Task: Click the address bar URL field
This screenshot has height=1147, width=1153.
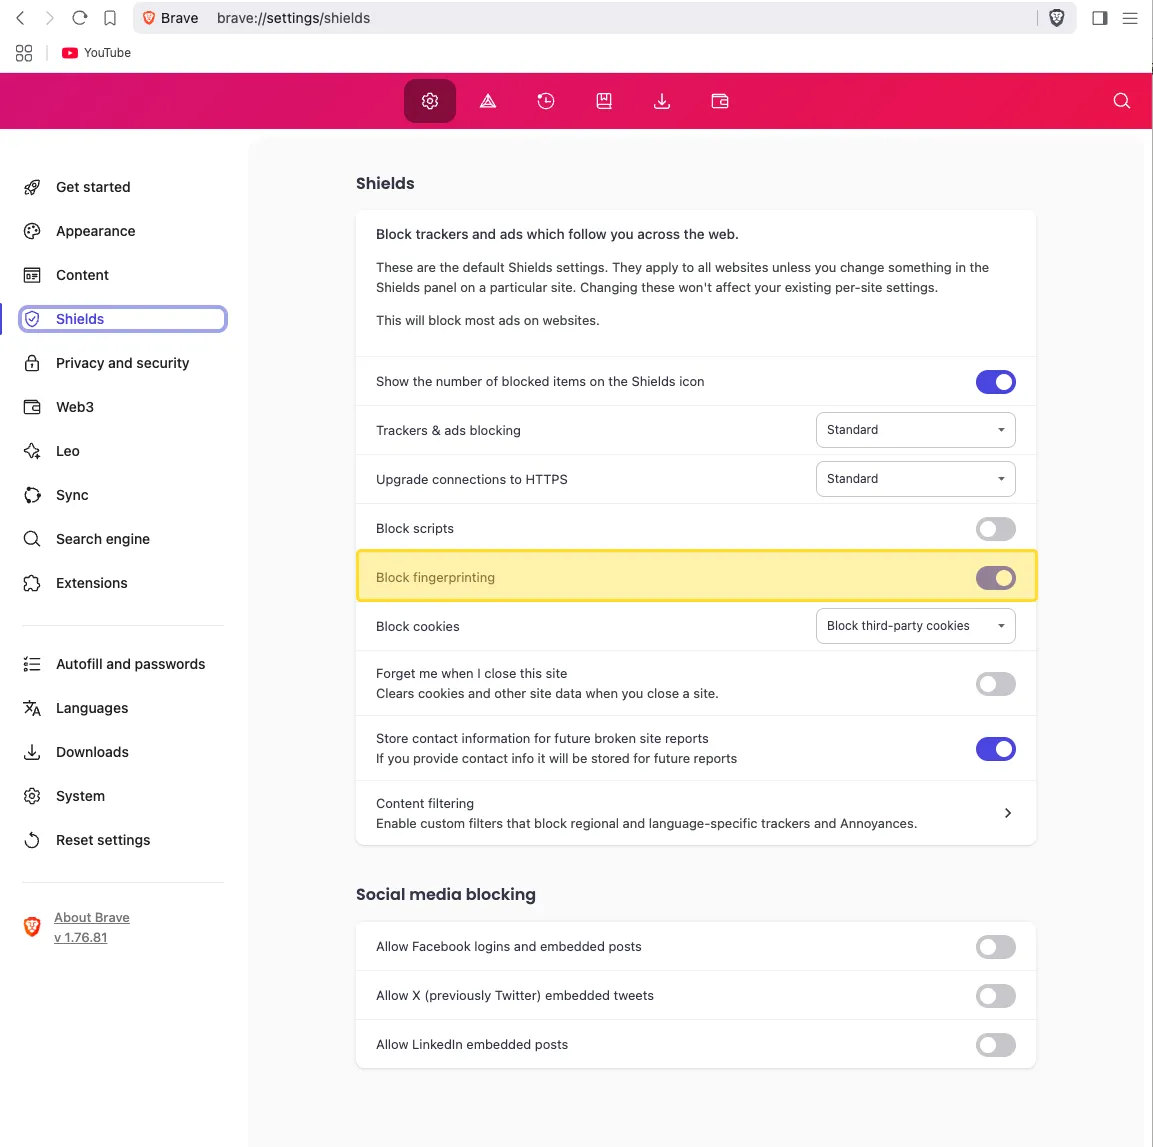Action: tap(600, 18)
